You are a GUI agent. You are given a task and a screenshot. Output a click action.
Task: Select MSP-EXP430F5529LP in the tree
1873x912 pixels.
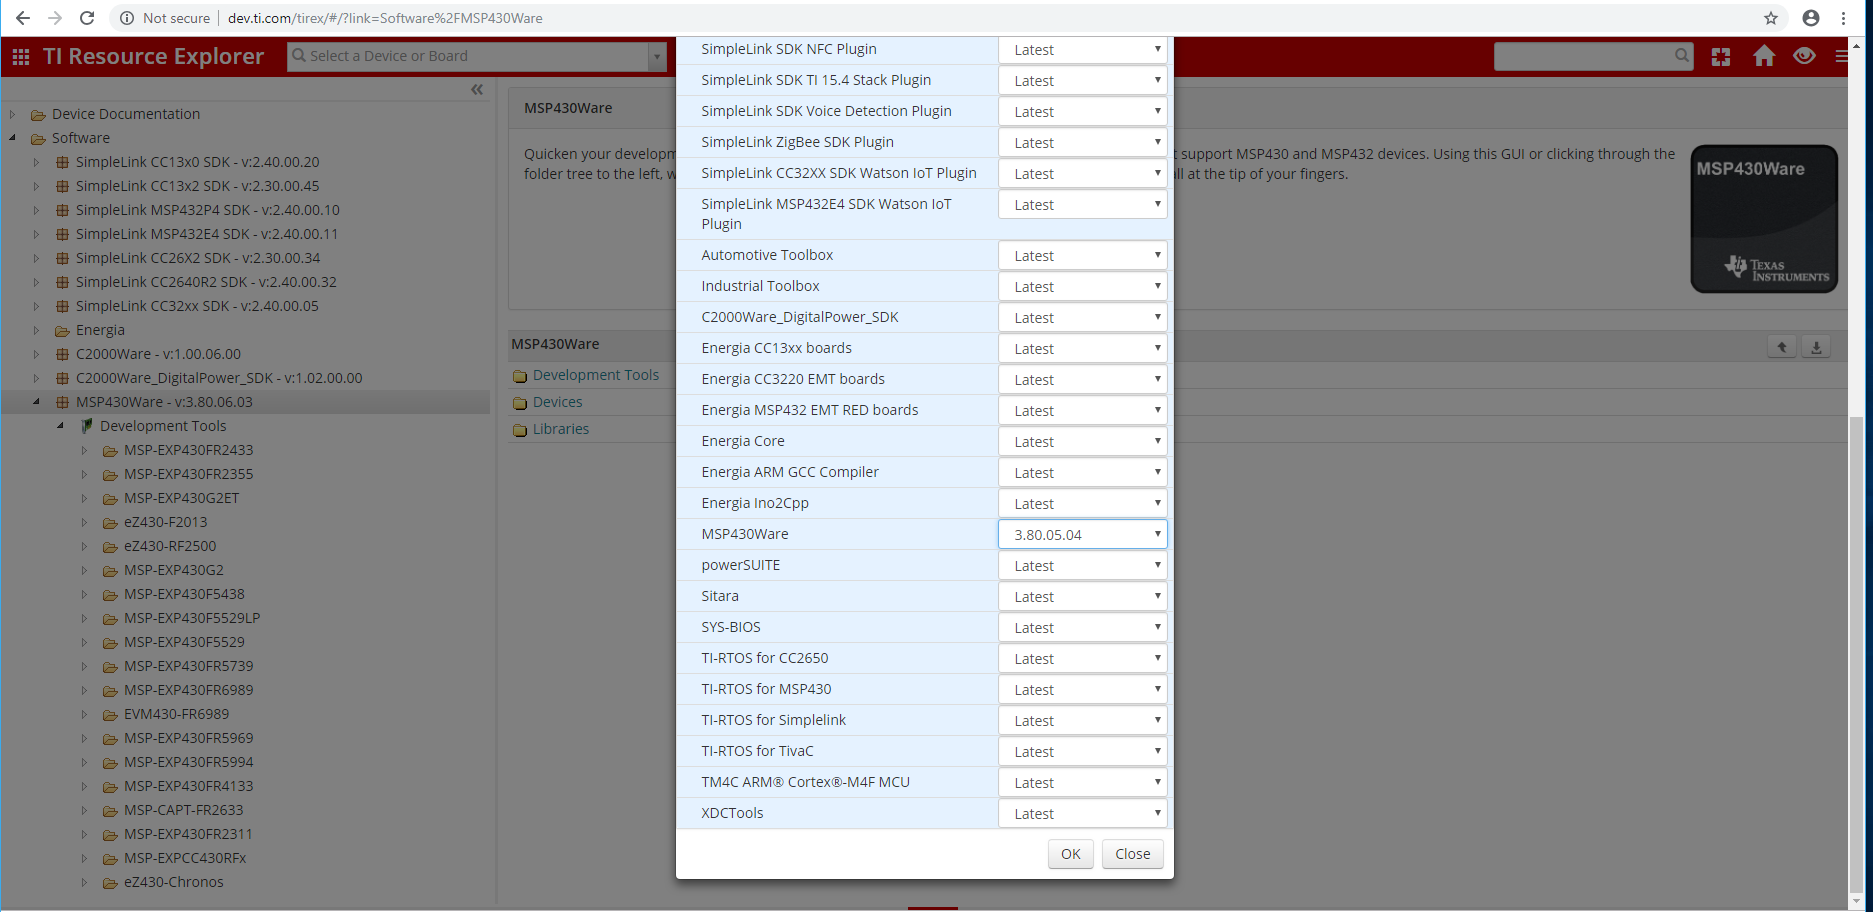[192, 618]
